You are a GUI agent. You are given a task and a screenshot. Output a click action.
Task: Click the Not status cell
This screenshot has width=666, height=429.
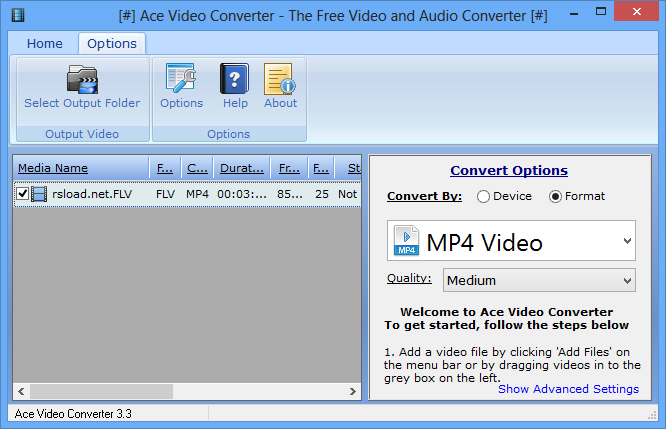coord(347,194)
